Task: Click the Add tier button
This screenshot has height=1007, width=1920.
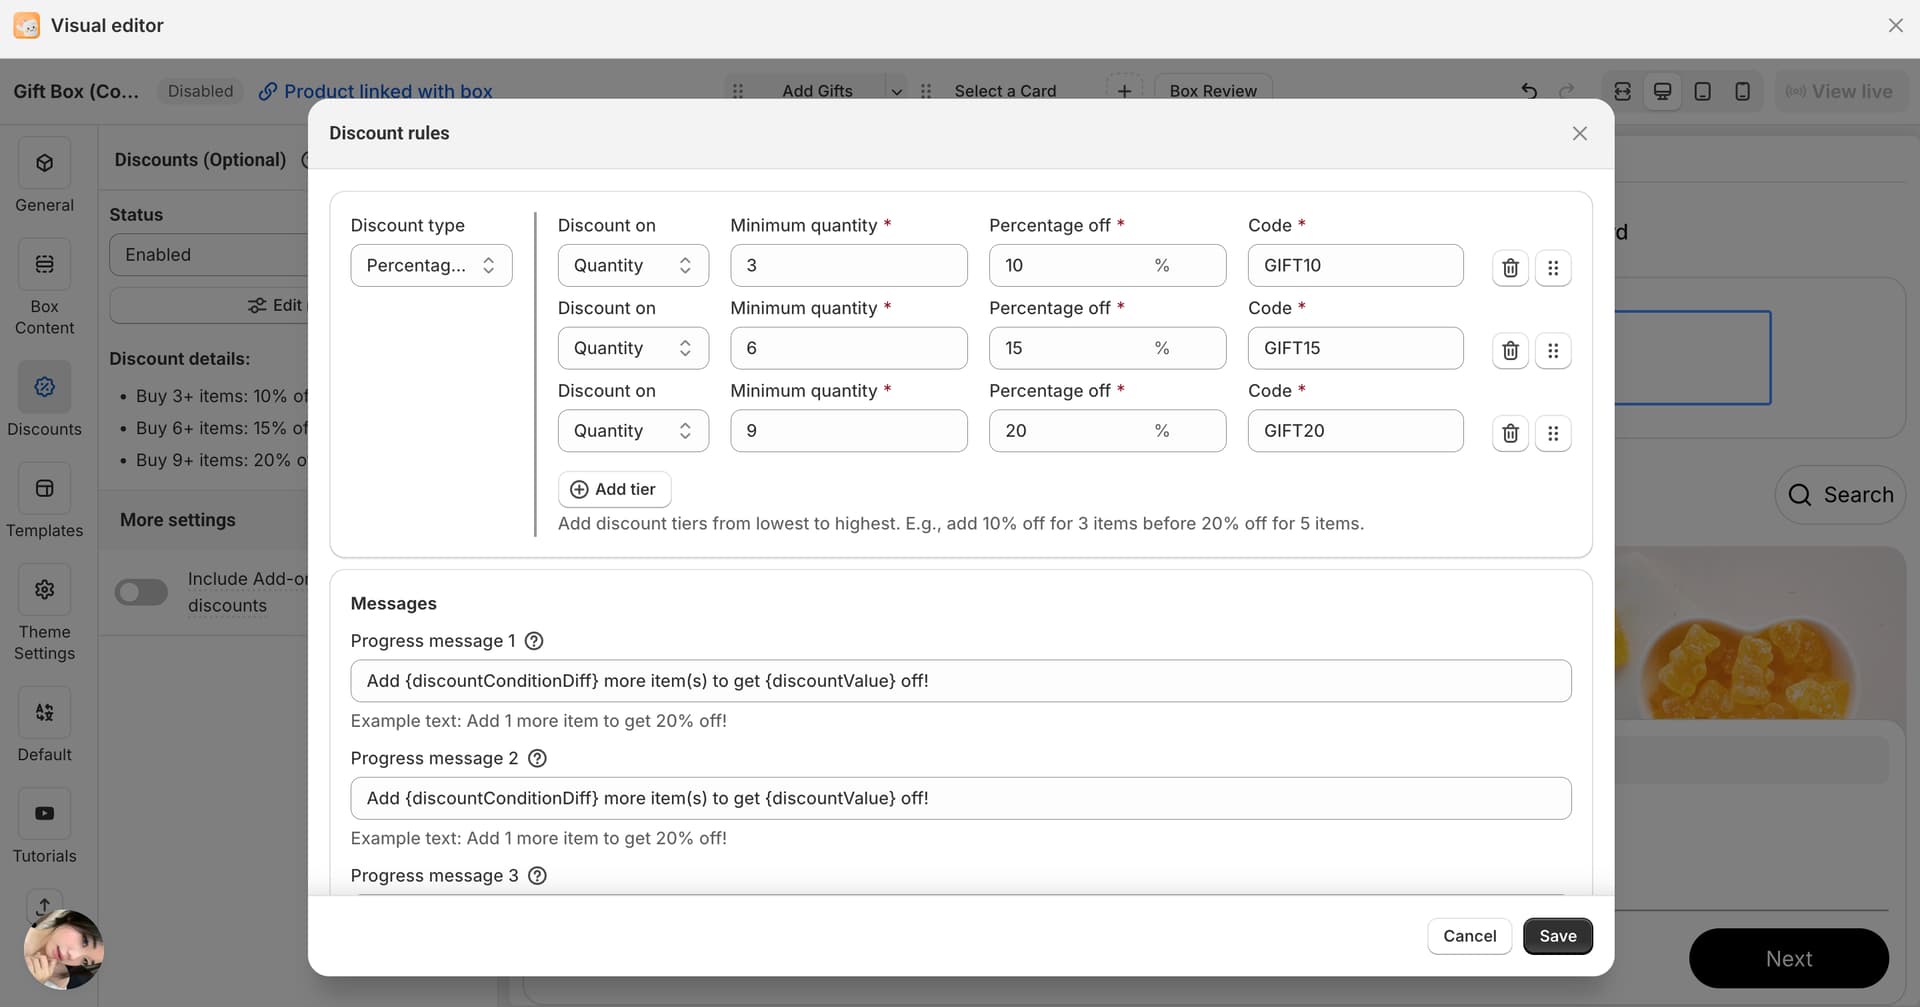Action: (614, 489)
